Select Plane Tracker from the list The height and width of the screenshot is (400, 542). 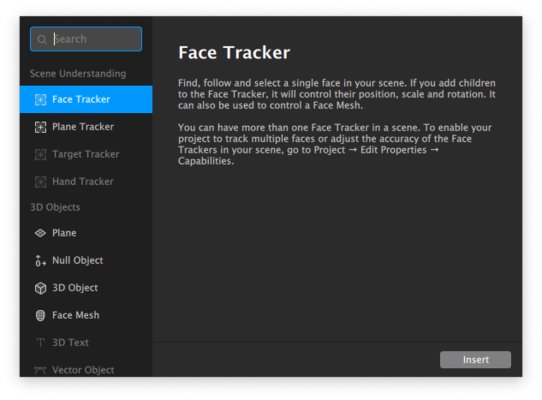[86, 127]
